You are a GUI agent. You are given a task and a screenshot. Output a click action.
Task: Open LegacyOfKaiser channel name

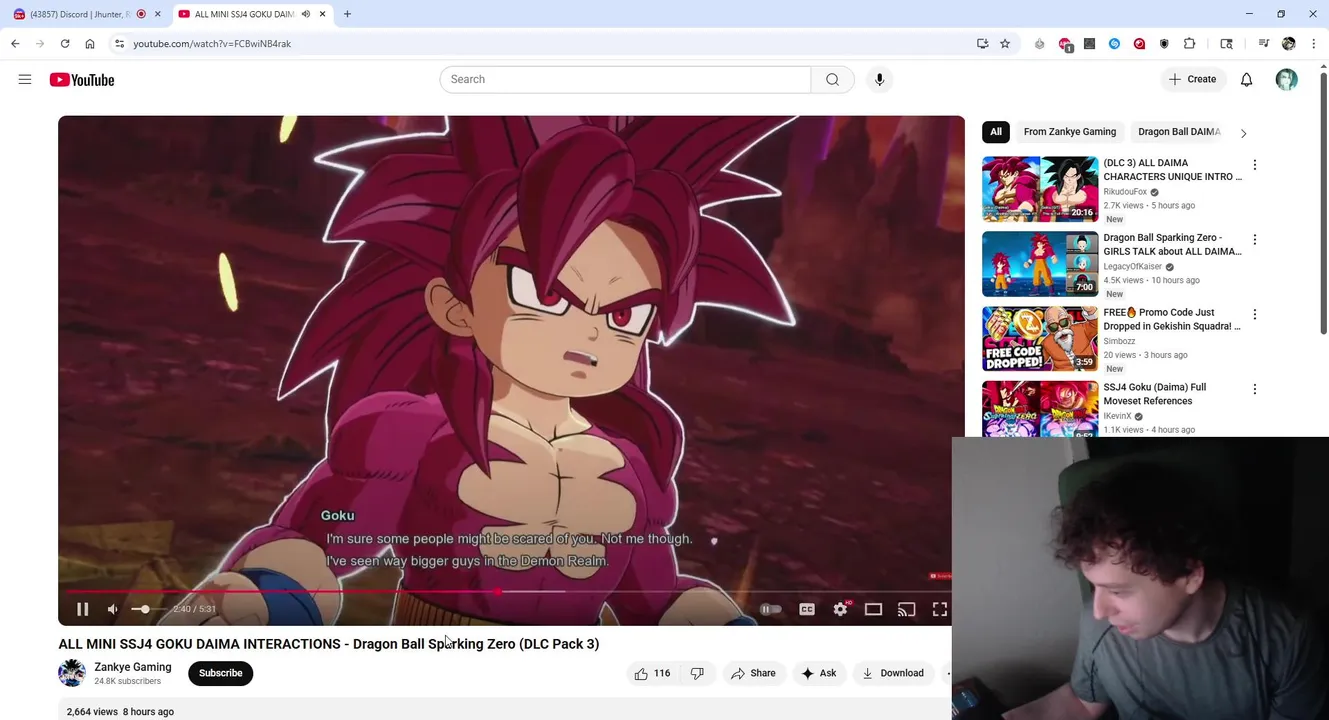click(1132, 267)
